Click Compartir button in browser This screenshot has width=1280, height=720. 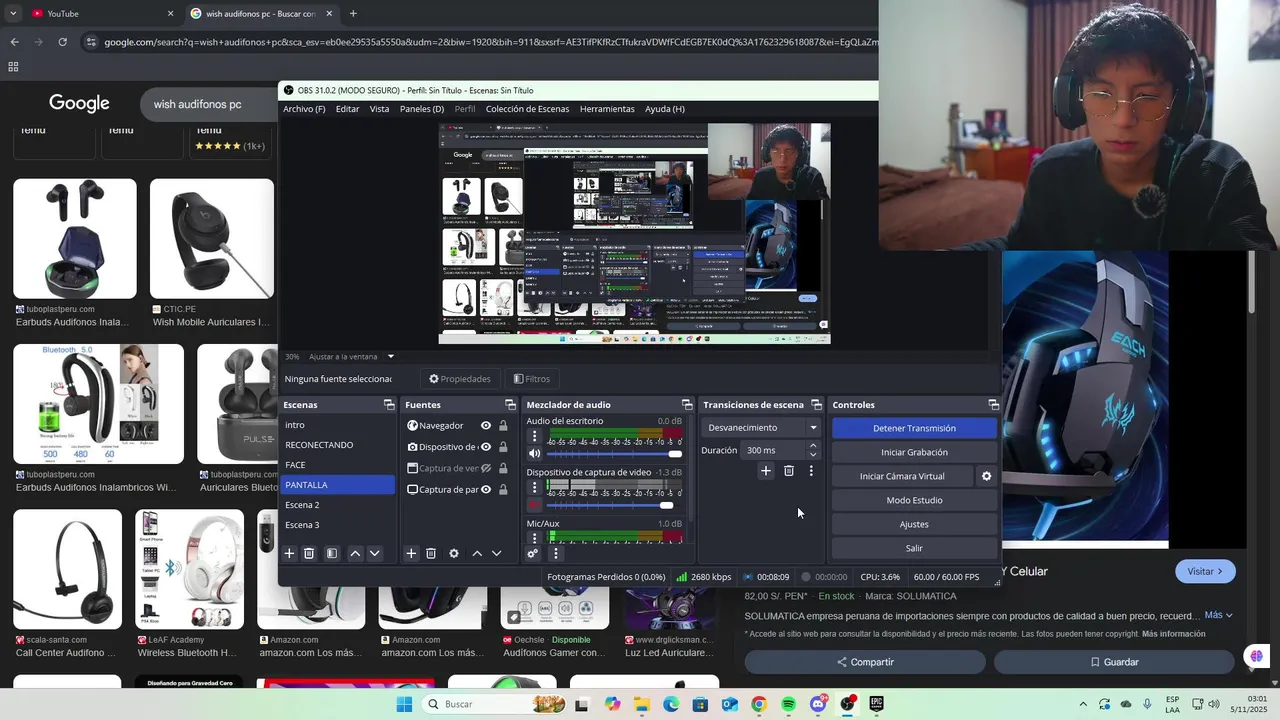865,662
